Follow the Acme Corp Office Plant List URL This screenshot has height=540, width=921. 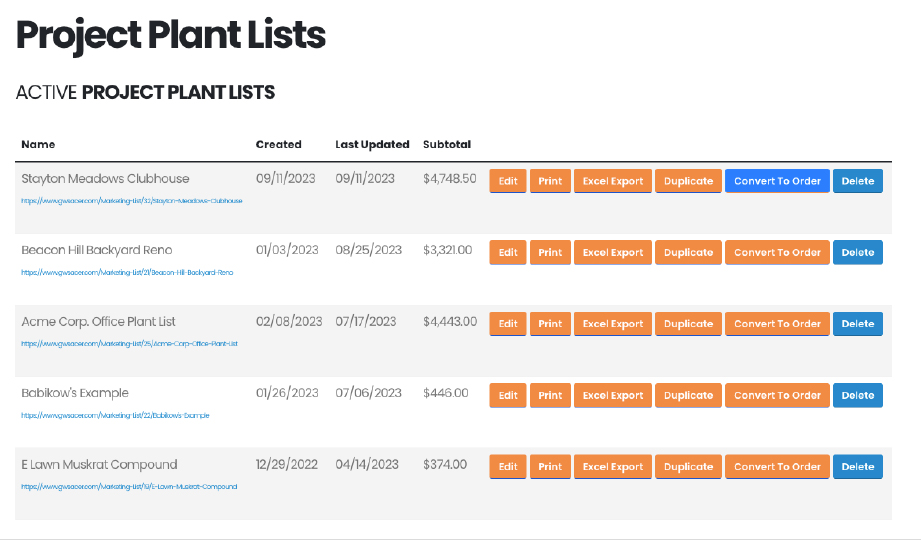coord(129,344)
